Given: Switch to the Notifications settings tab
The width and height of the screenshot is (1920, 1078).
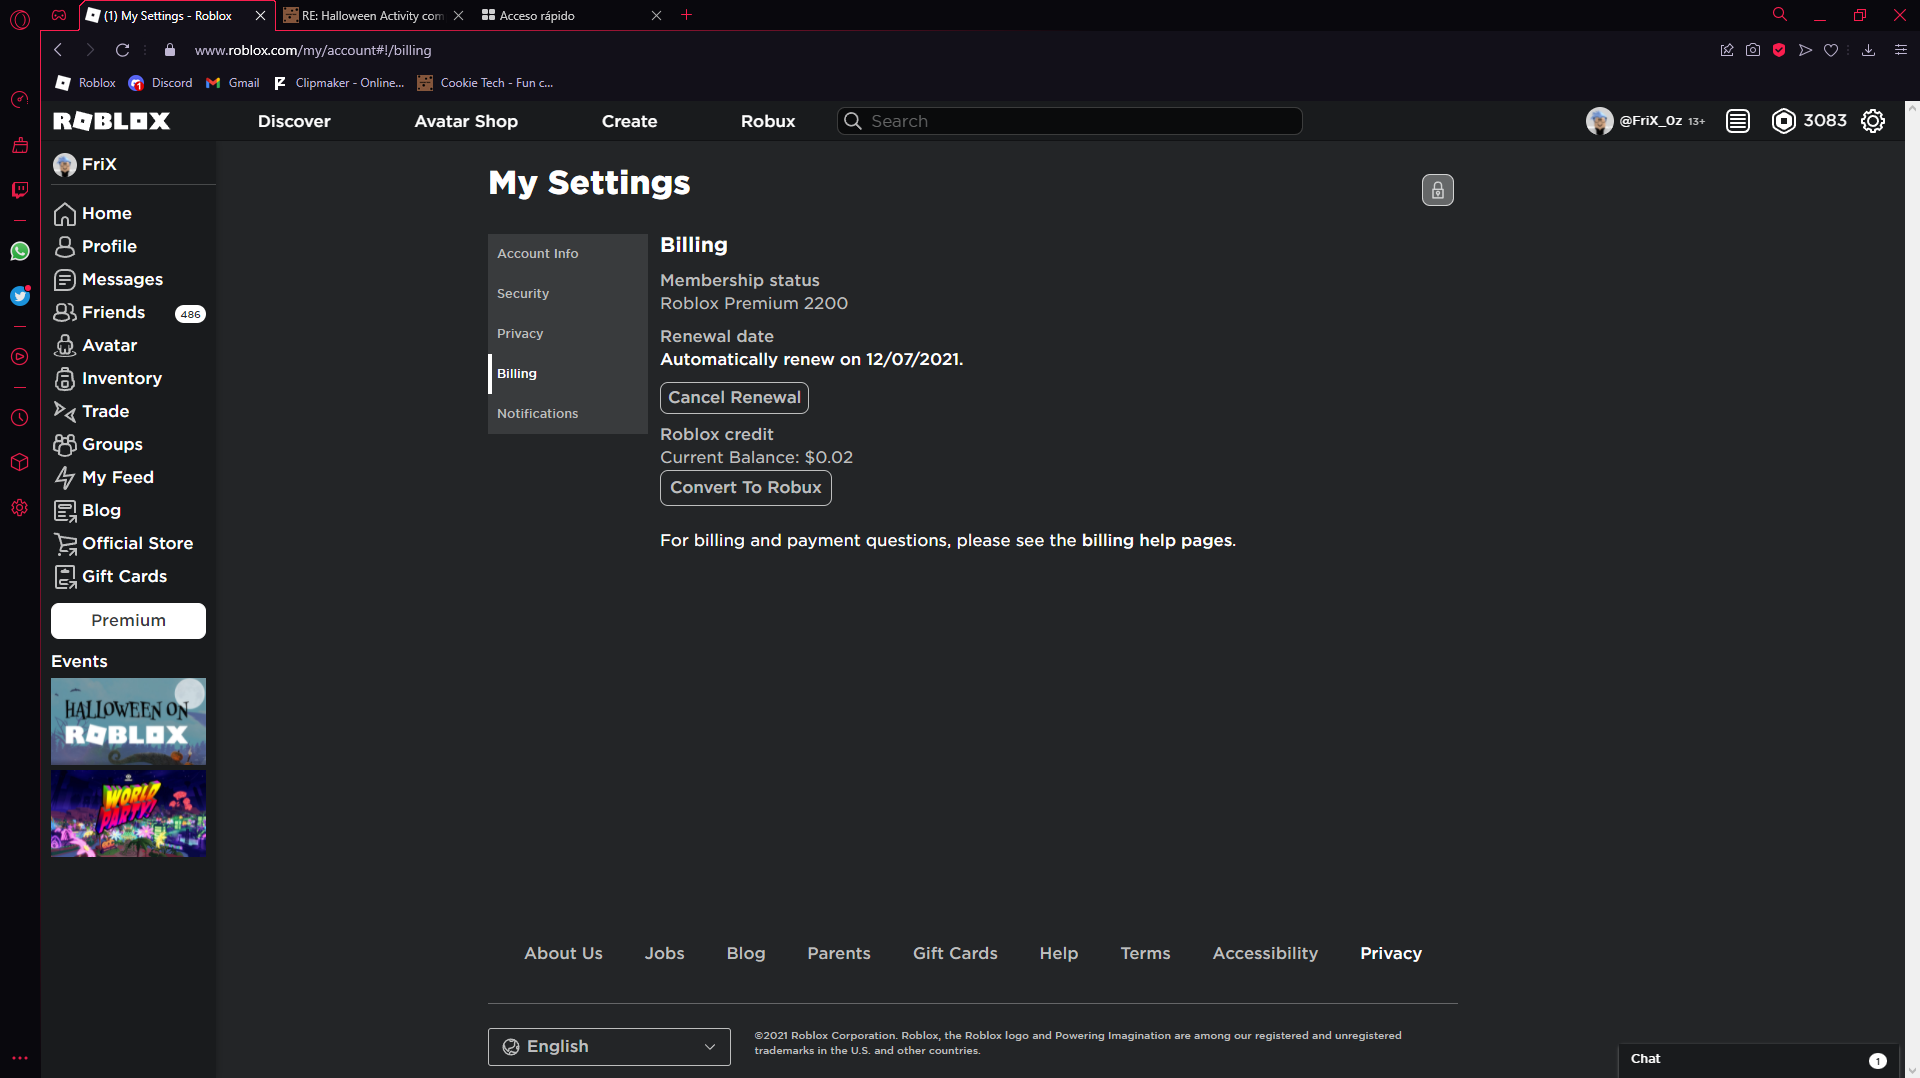Looking at the screenshot, I should click(x=567, y=414).
